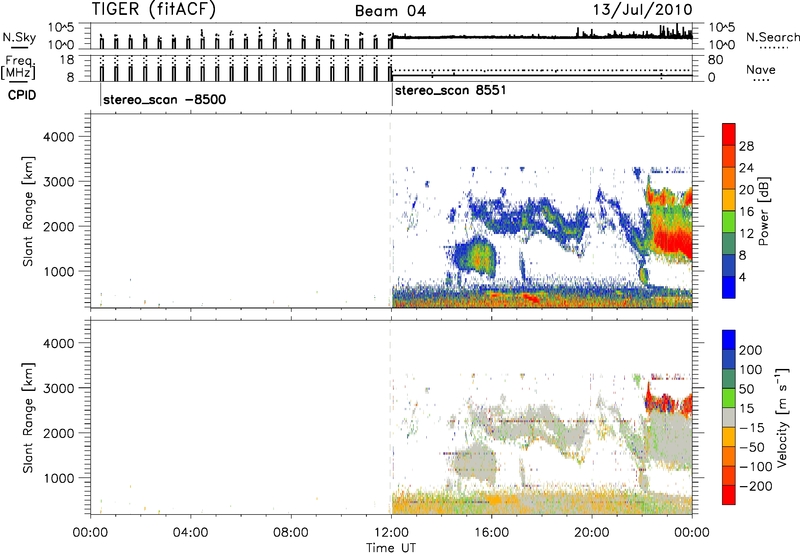Click the "1000" tick in velocity panel
800x554 pixels.
click(x=58, y=478)
